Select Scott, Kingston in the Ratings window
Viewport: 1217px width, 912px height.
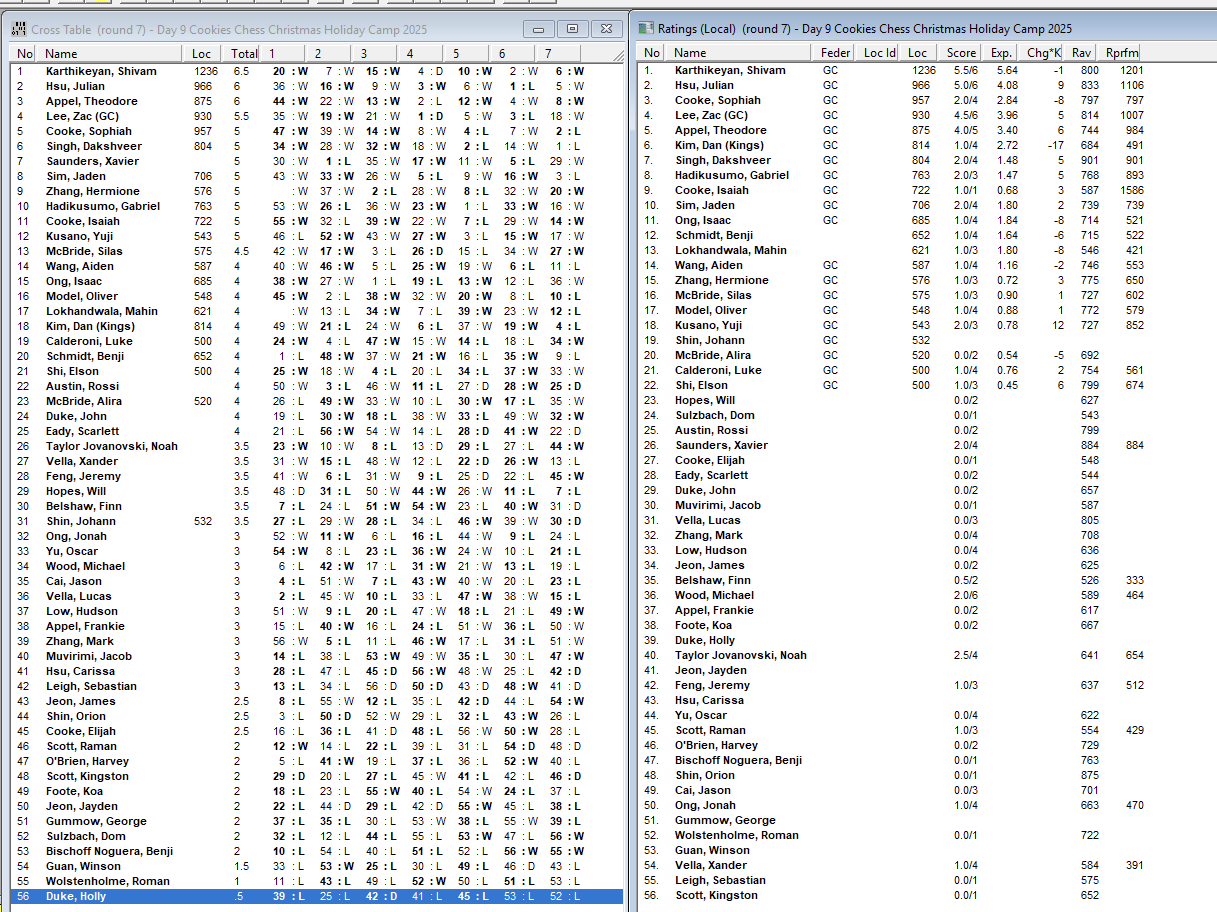715,895
